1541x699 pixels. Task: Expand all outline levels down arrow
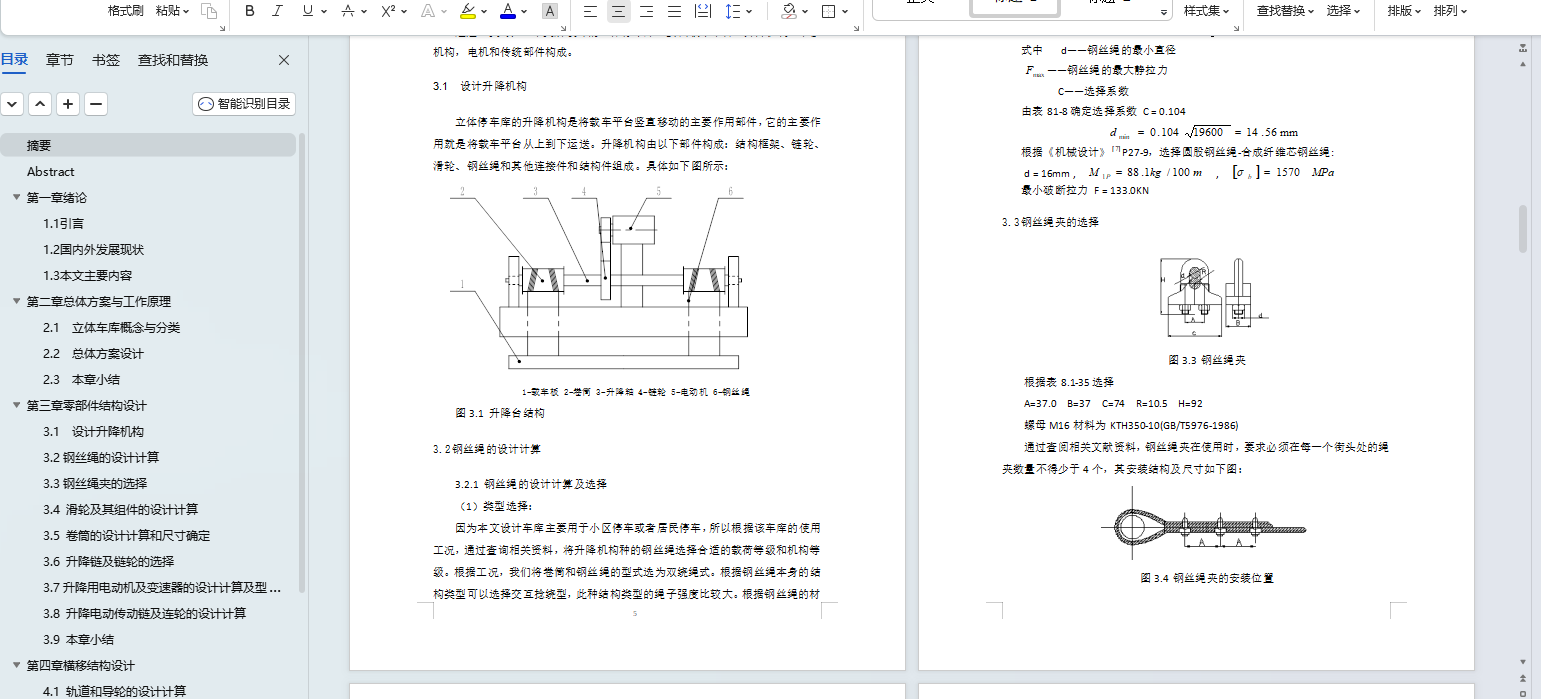pyautogui.click(x=12, y=104)
